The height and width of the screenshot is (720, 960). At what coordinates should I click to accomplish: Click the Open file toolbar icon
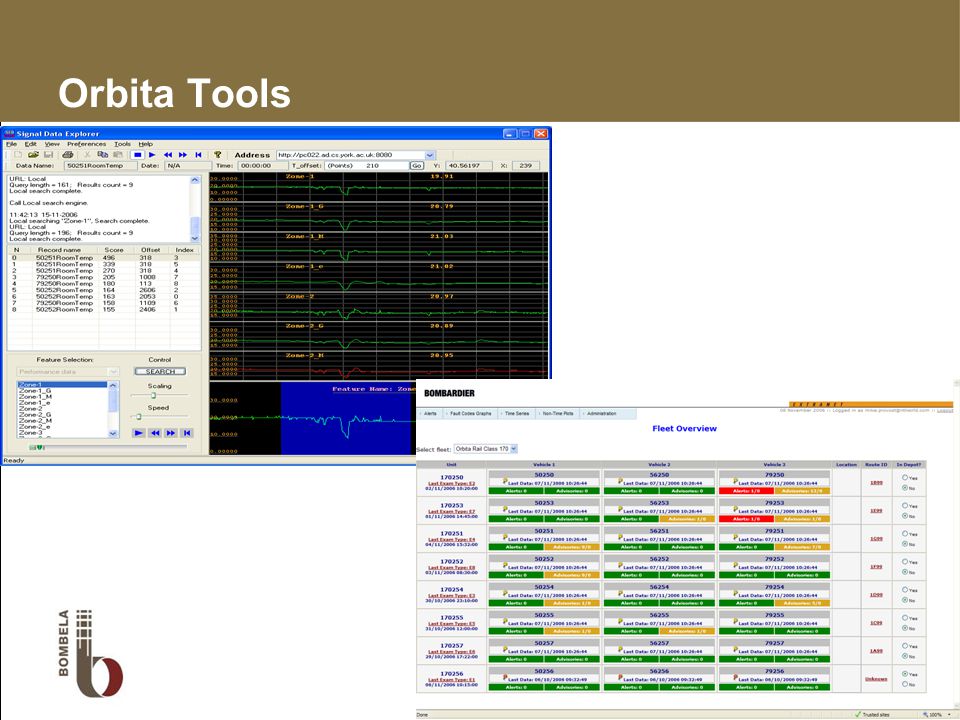[33, 155]
